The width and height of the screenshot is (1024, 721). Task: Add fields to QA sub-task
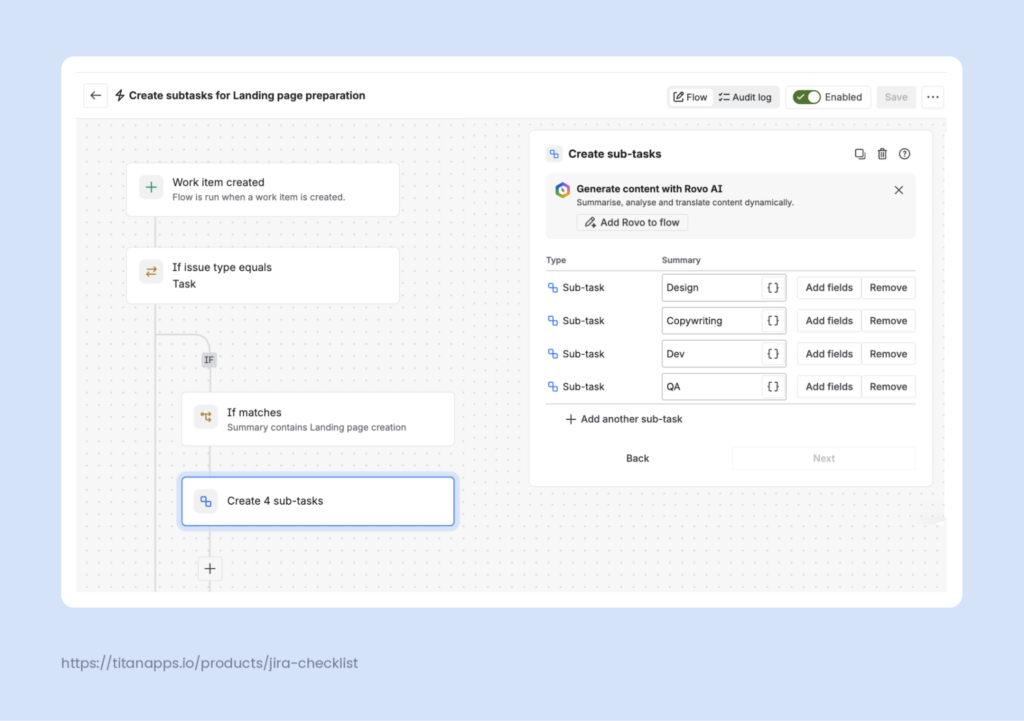829,387
